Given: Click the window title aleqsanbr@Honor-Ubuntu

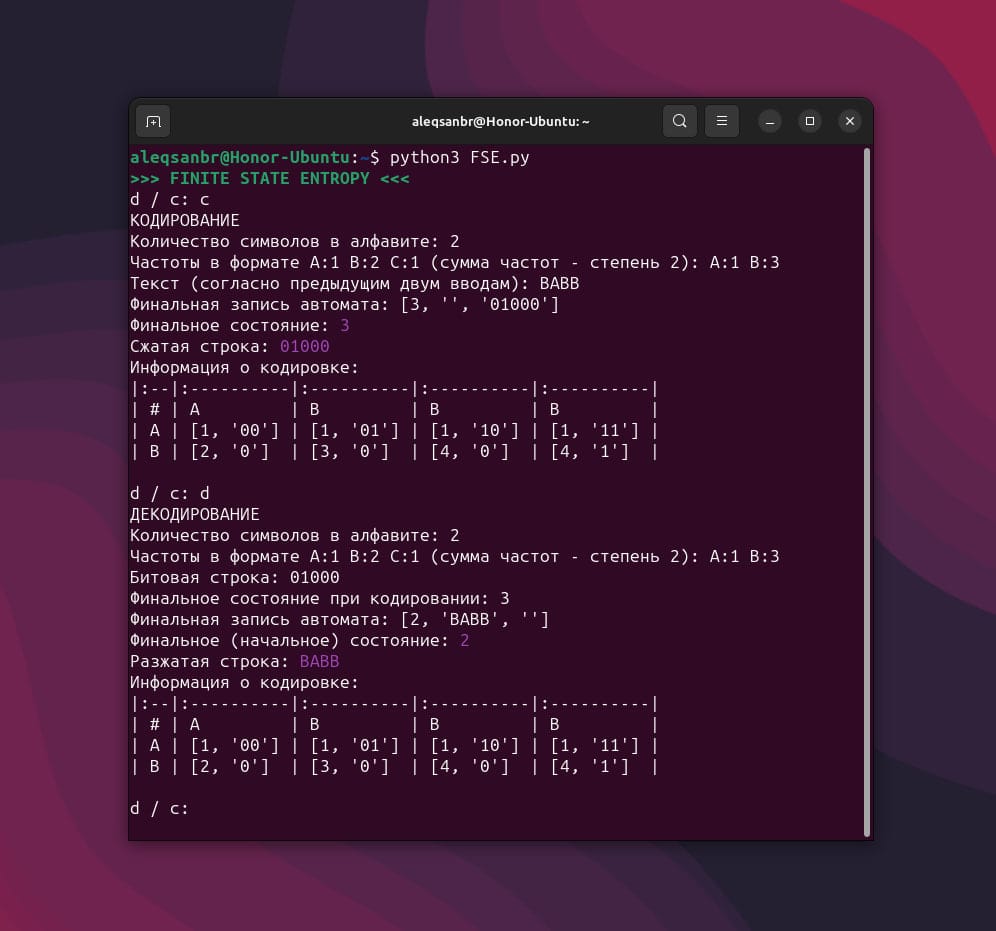Looking at the screenshot, I should click(500, 121).
